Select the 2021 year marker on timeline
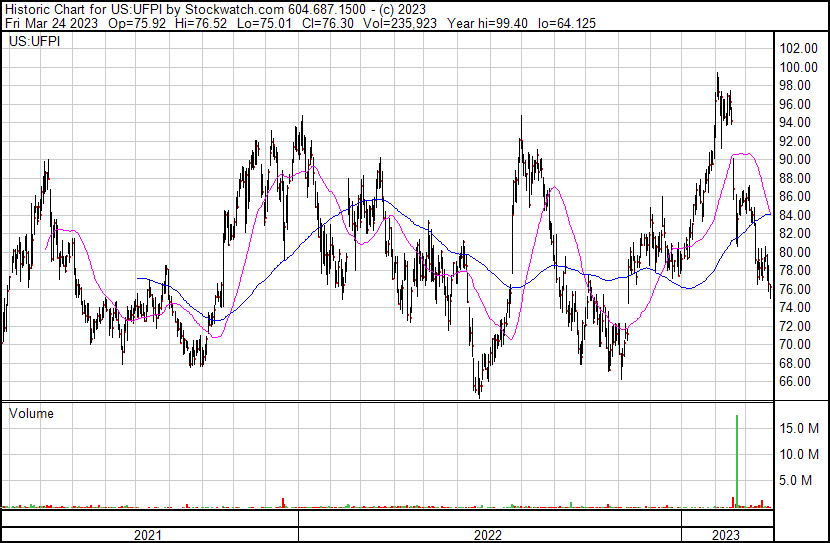830x543 pixels. pos(148,535)
